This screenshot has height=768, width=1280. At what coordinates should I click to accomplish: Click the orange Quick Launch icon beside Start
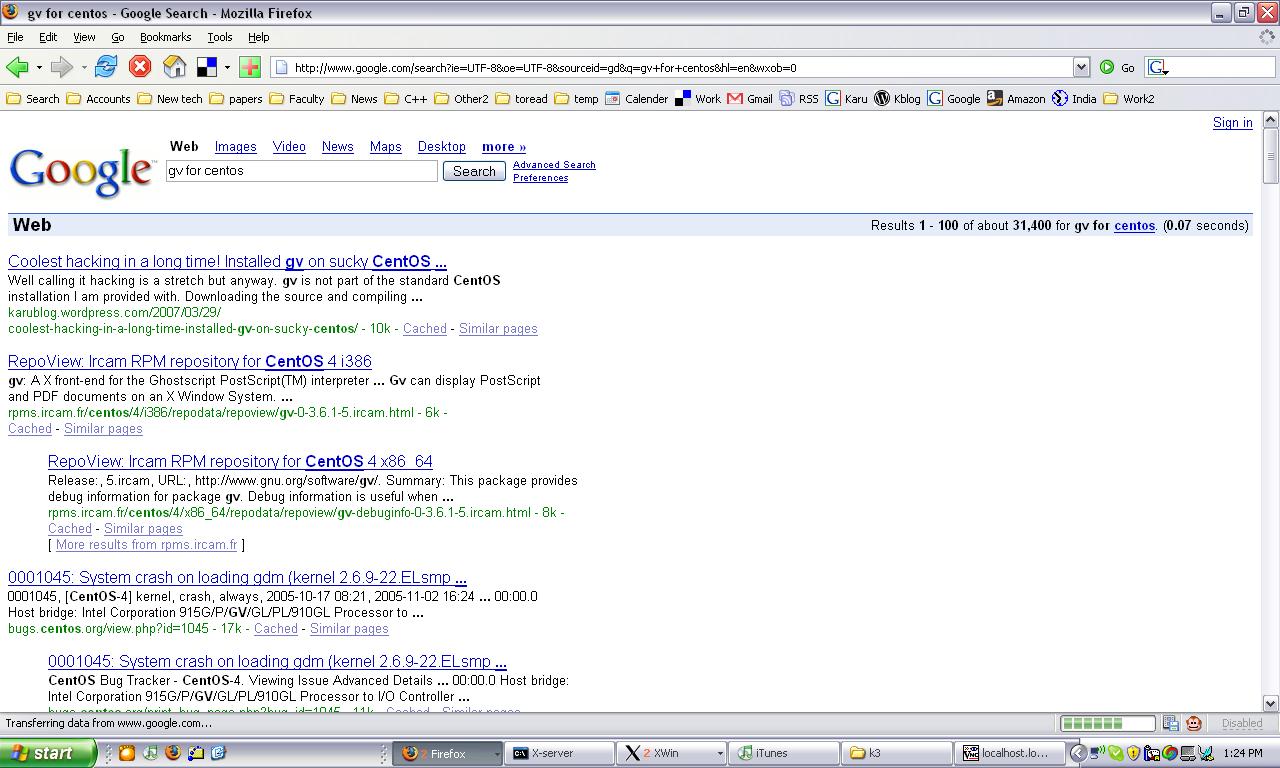pos(127,753)
